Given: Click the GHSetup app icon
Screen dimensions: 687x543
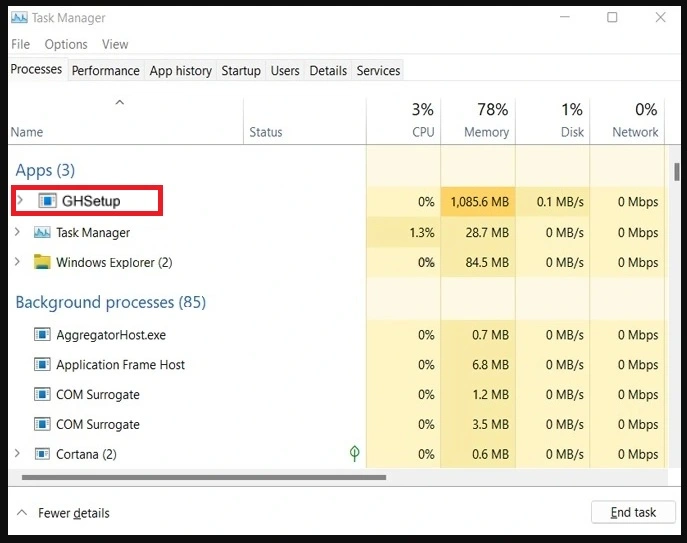Looking at the screenshot, I should [x=47, y=201].
